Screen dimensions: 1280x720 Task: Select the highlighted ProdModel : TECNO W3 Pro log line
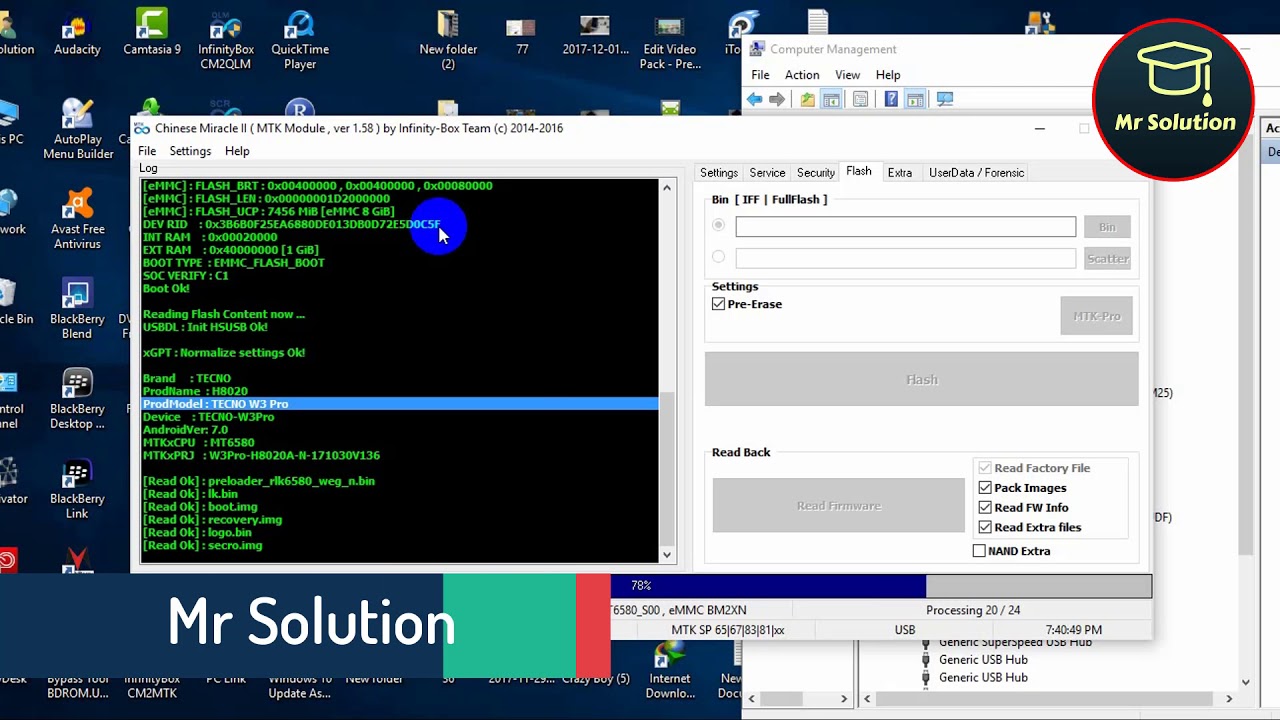[400, 404]
